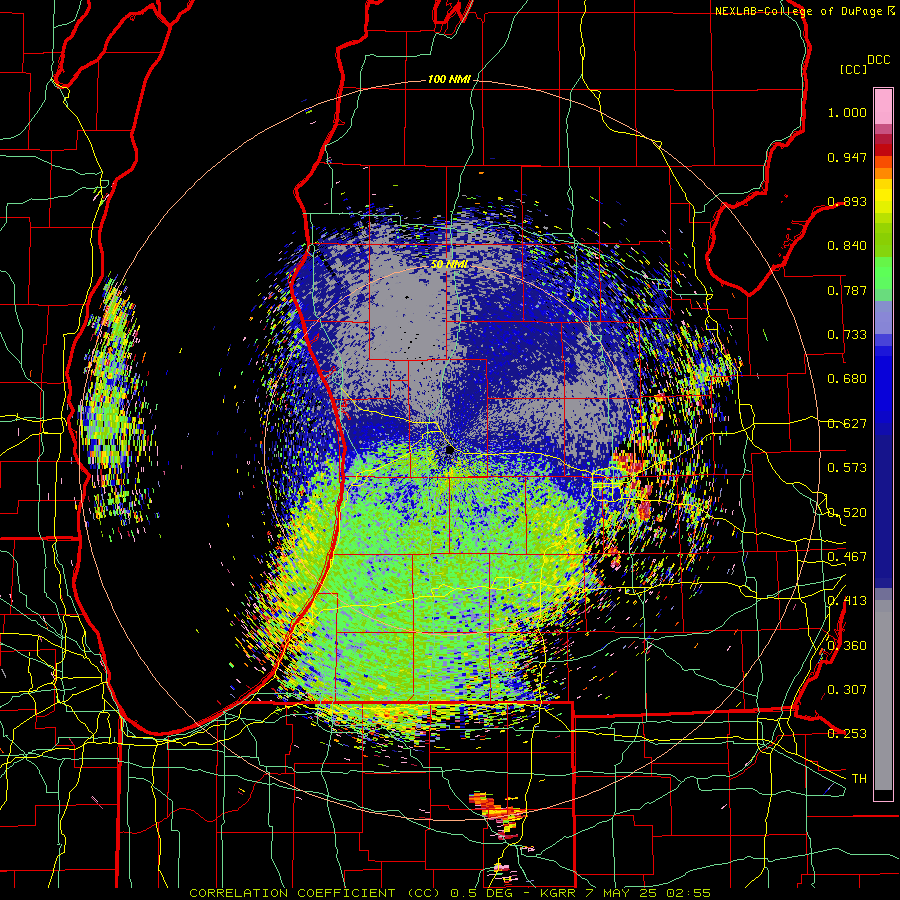Image resolution: width=900 pixels, height=900 pixels.
Task: Click the pink top of the color bar
Action: (x=883, y=106)
